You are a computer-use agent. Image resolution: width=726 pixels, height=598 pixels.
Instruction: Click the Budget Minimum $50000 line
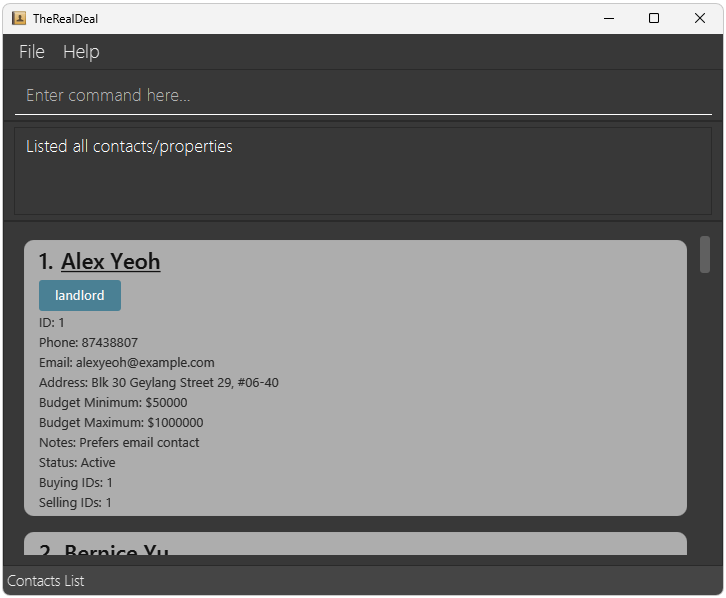click(113, 403)
